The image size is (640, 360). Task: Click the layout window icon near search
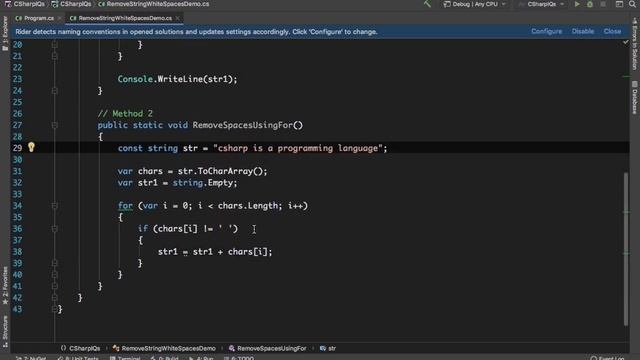coord(619,4)
